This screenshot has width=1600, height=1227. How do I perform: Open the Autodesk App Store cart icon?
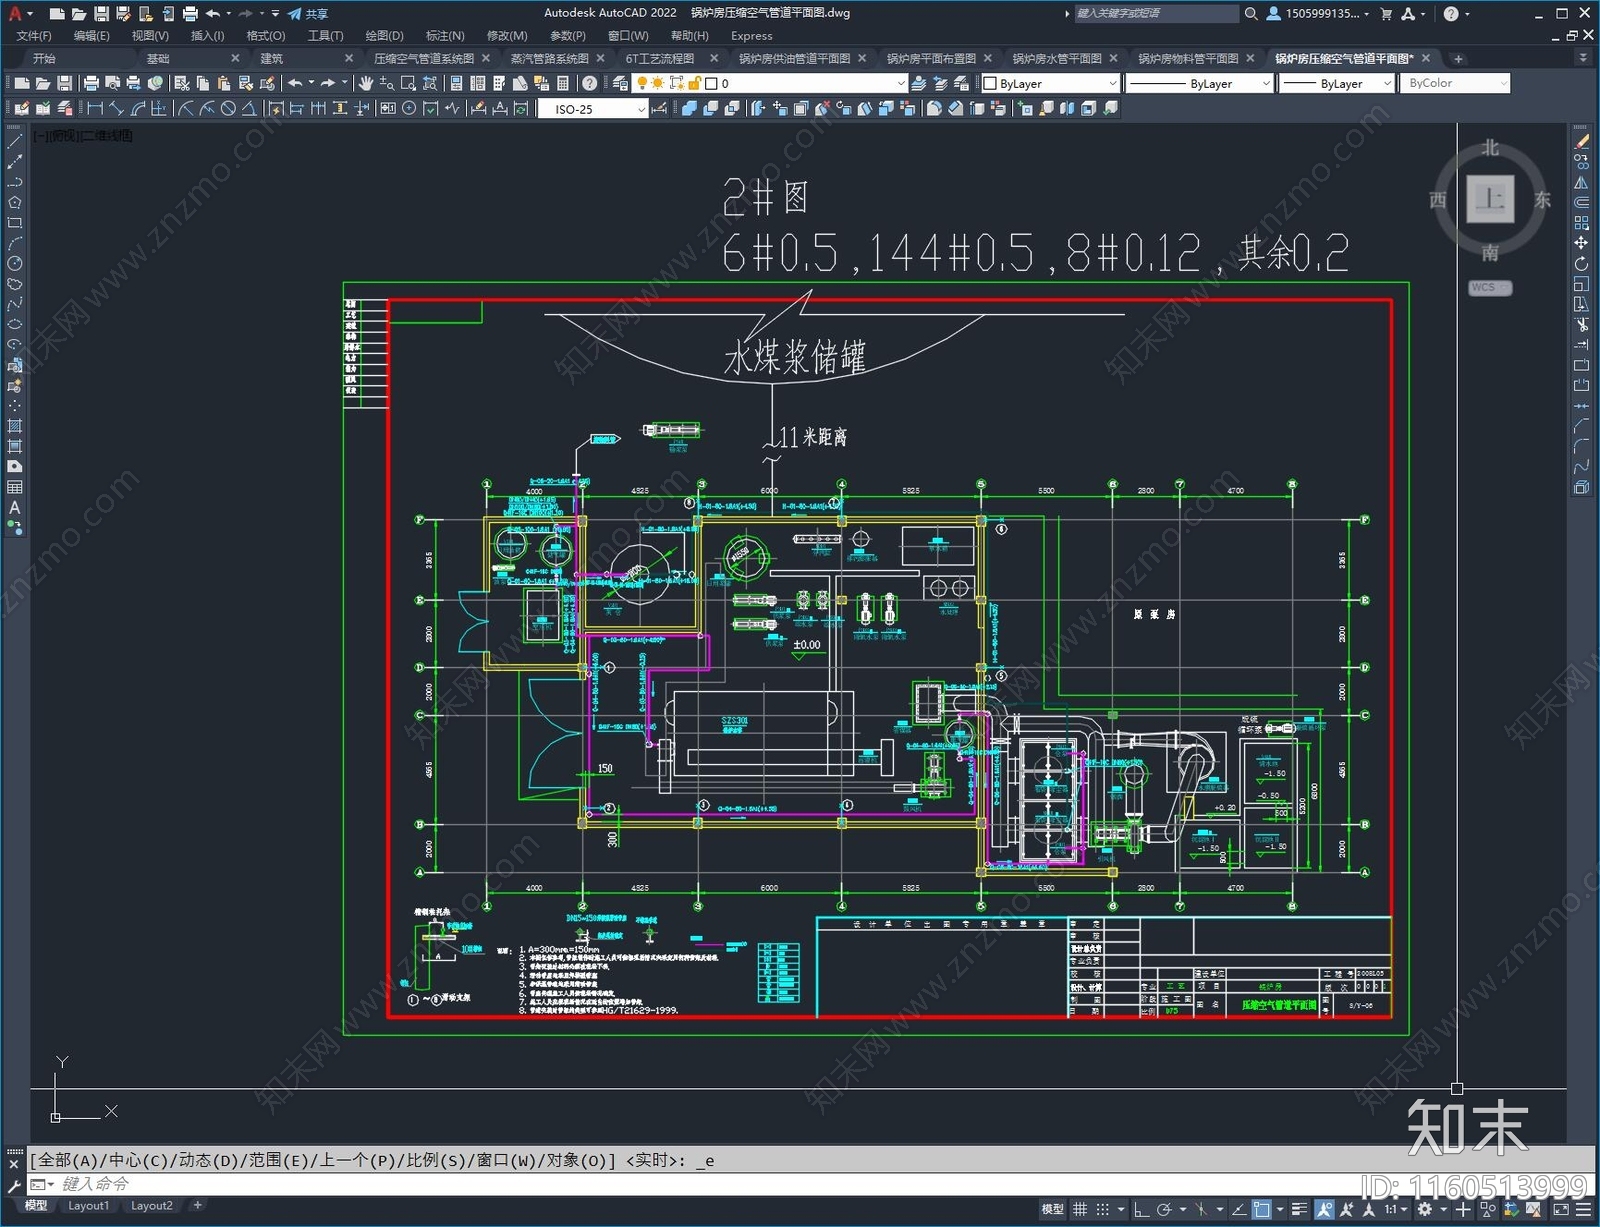[1386, 14]
